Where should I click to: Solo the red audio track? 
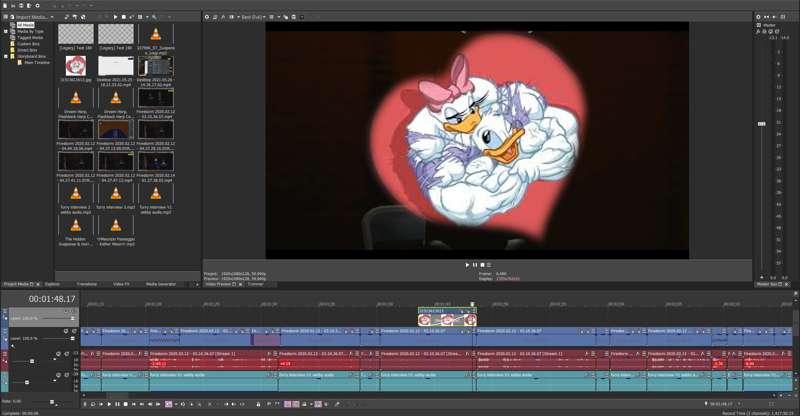pos(66,353)
